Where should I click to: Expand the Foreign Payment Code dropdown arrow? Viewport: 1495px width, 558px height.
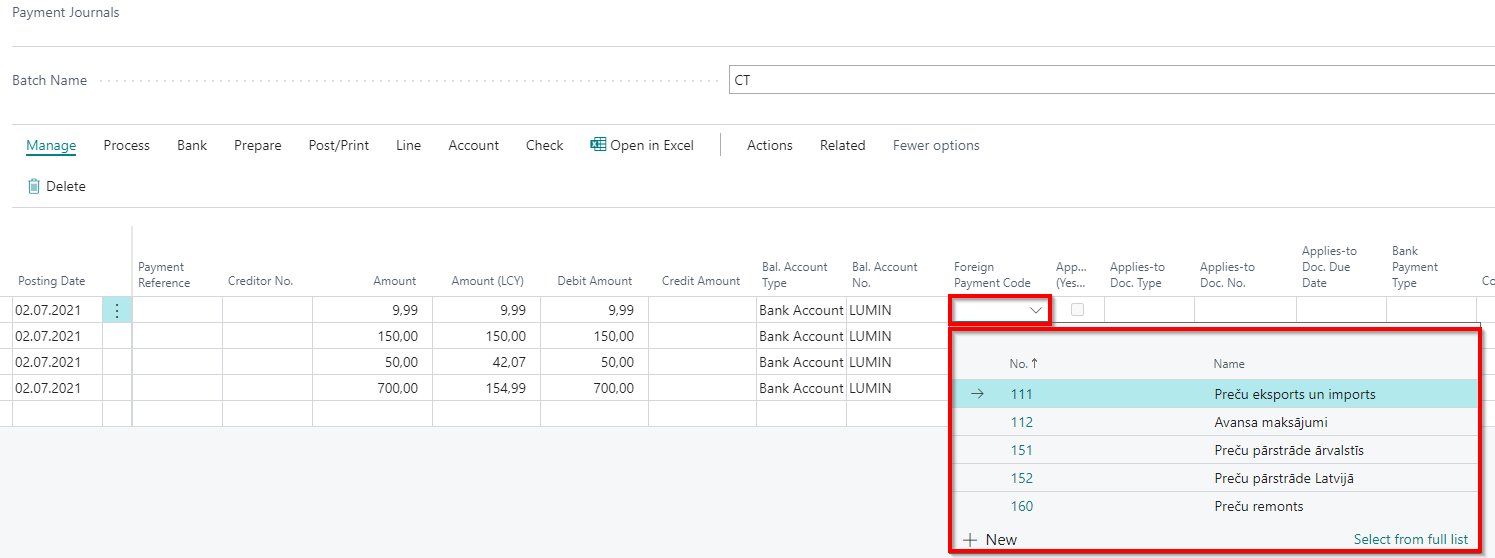pos(1036,310)
